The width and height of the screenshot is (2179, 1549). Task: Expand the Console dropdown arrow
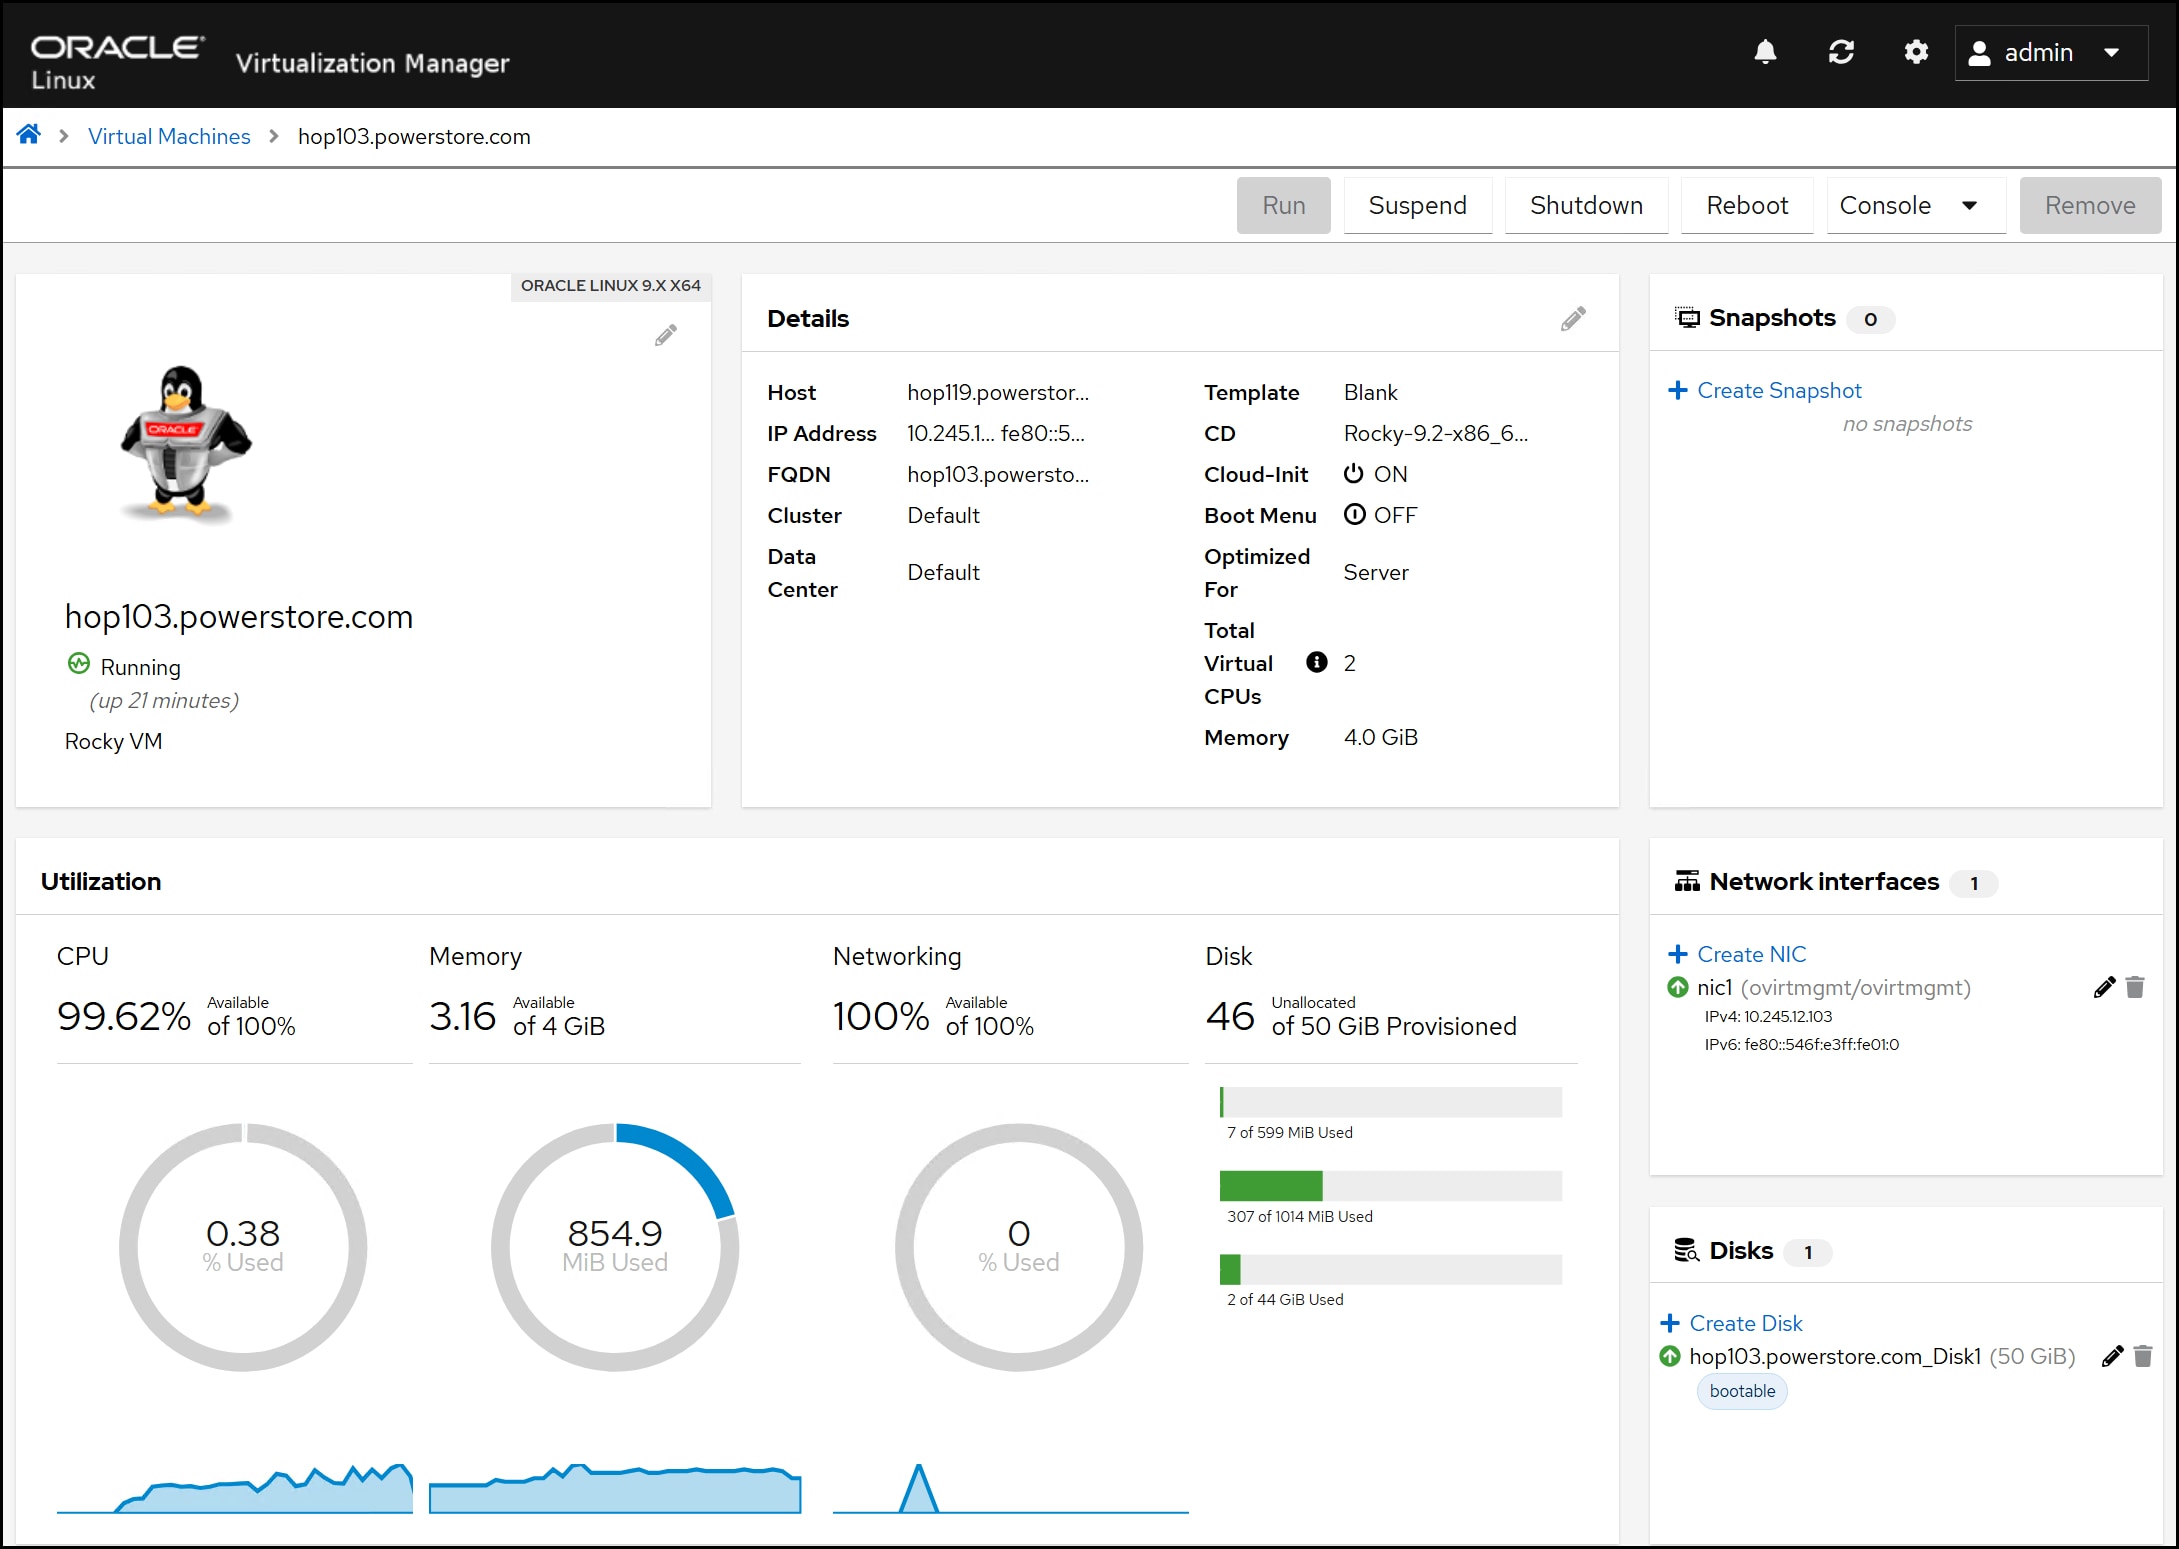[1969, 205]
